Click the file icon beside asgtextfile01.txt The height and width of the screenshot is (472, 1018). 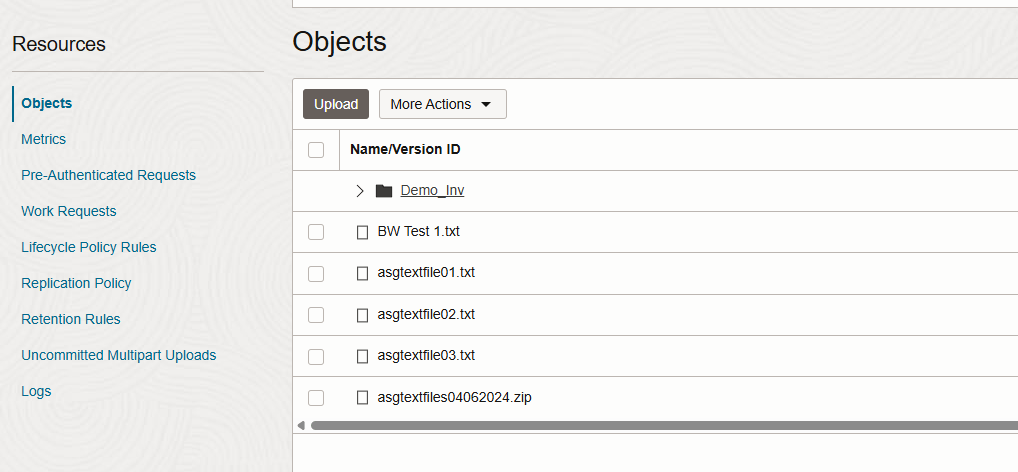click(x=363, y=273)
